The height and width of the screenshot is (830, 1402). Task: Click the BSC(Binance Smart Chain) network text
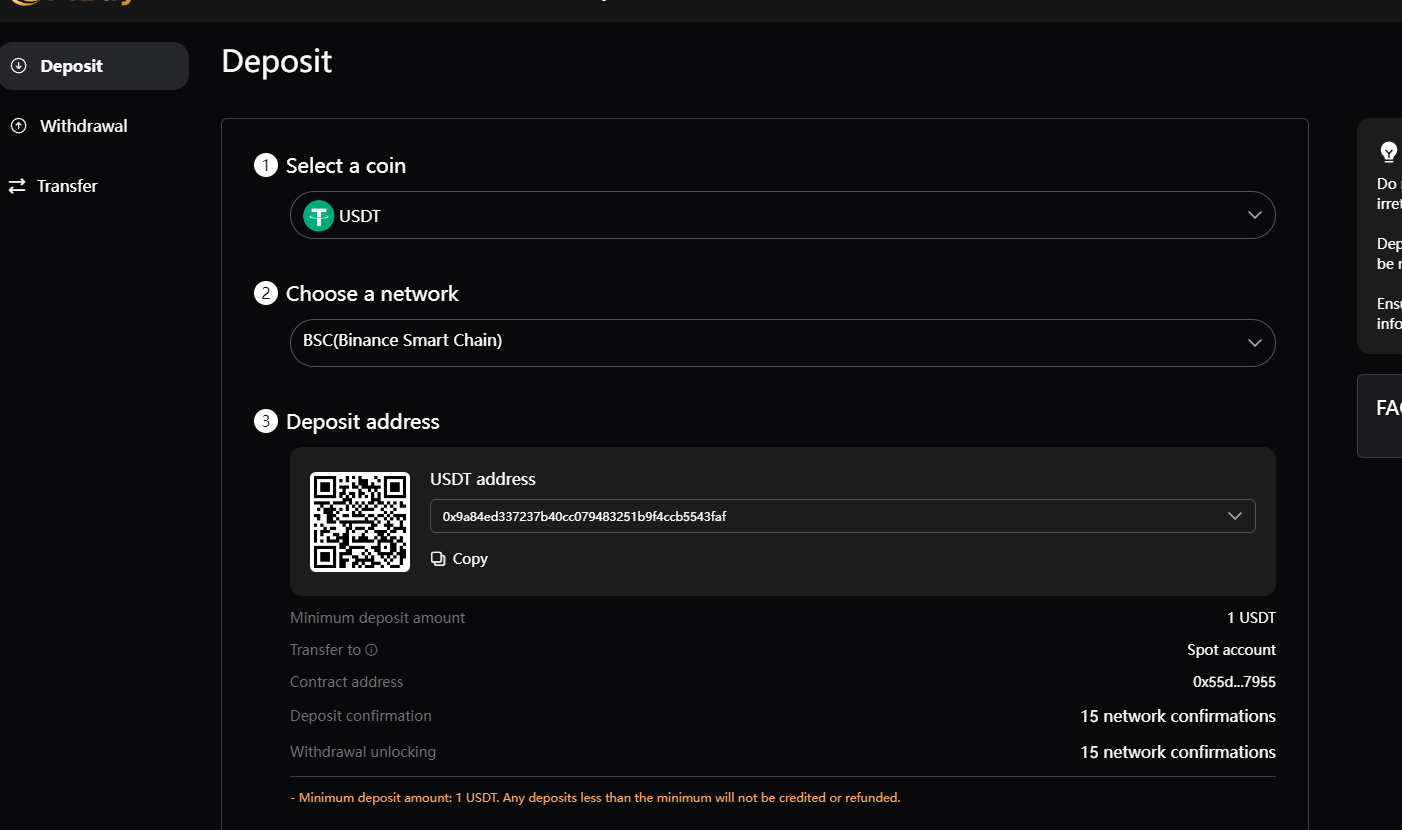(x=403, y=341)
